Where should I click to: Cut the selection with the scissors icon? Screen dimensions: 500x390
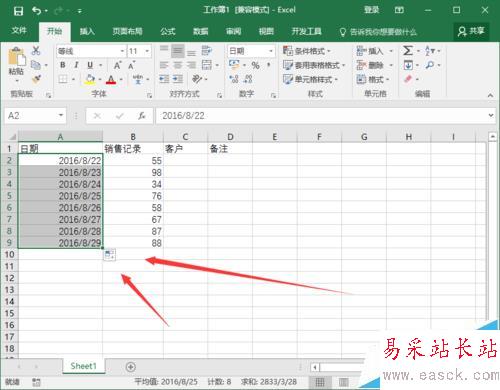pyautogui.click(x=36, y=51)
